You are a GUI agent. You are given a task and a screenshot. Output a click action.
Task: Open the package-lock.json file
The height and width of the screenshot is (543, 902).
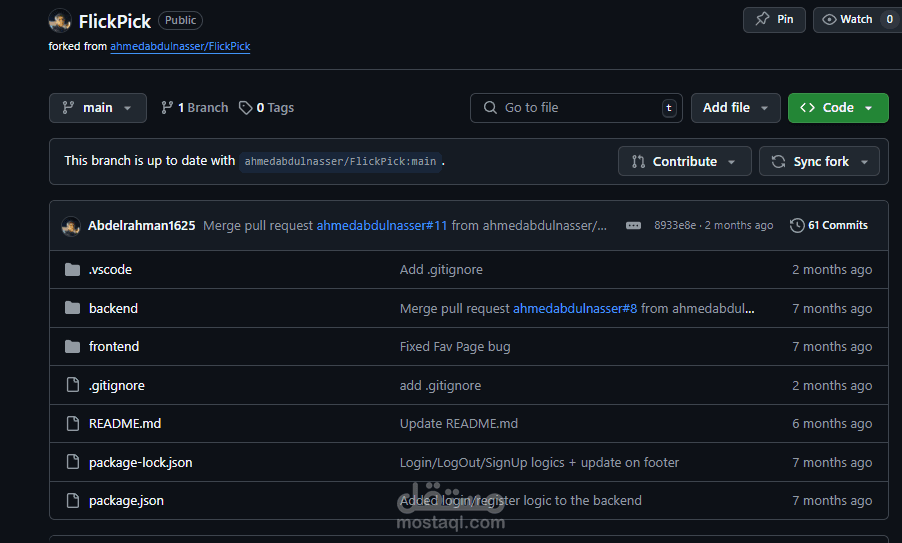[x=140, y=462]
